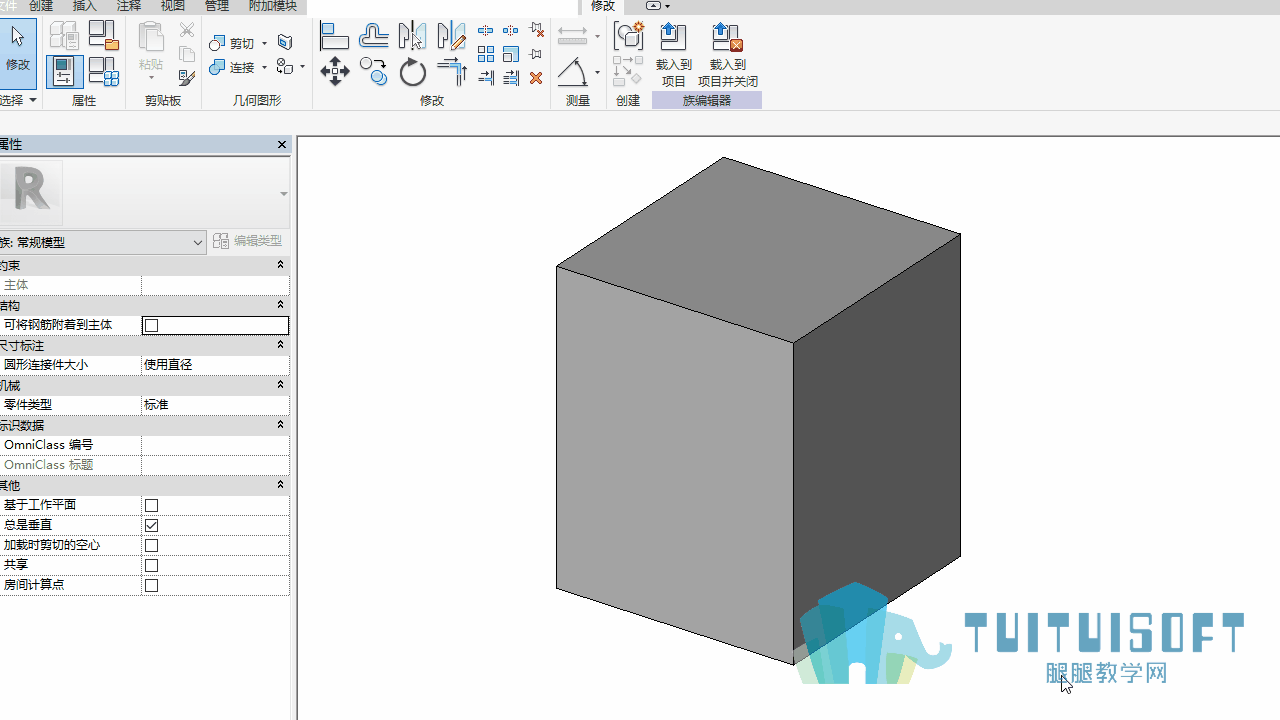The height and width of the screenshot is (720, 1280).
Task: Click the Array tool icon
Action: [486, 54]
